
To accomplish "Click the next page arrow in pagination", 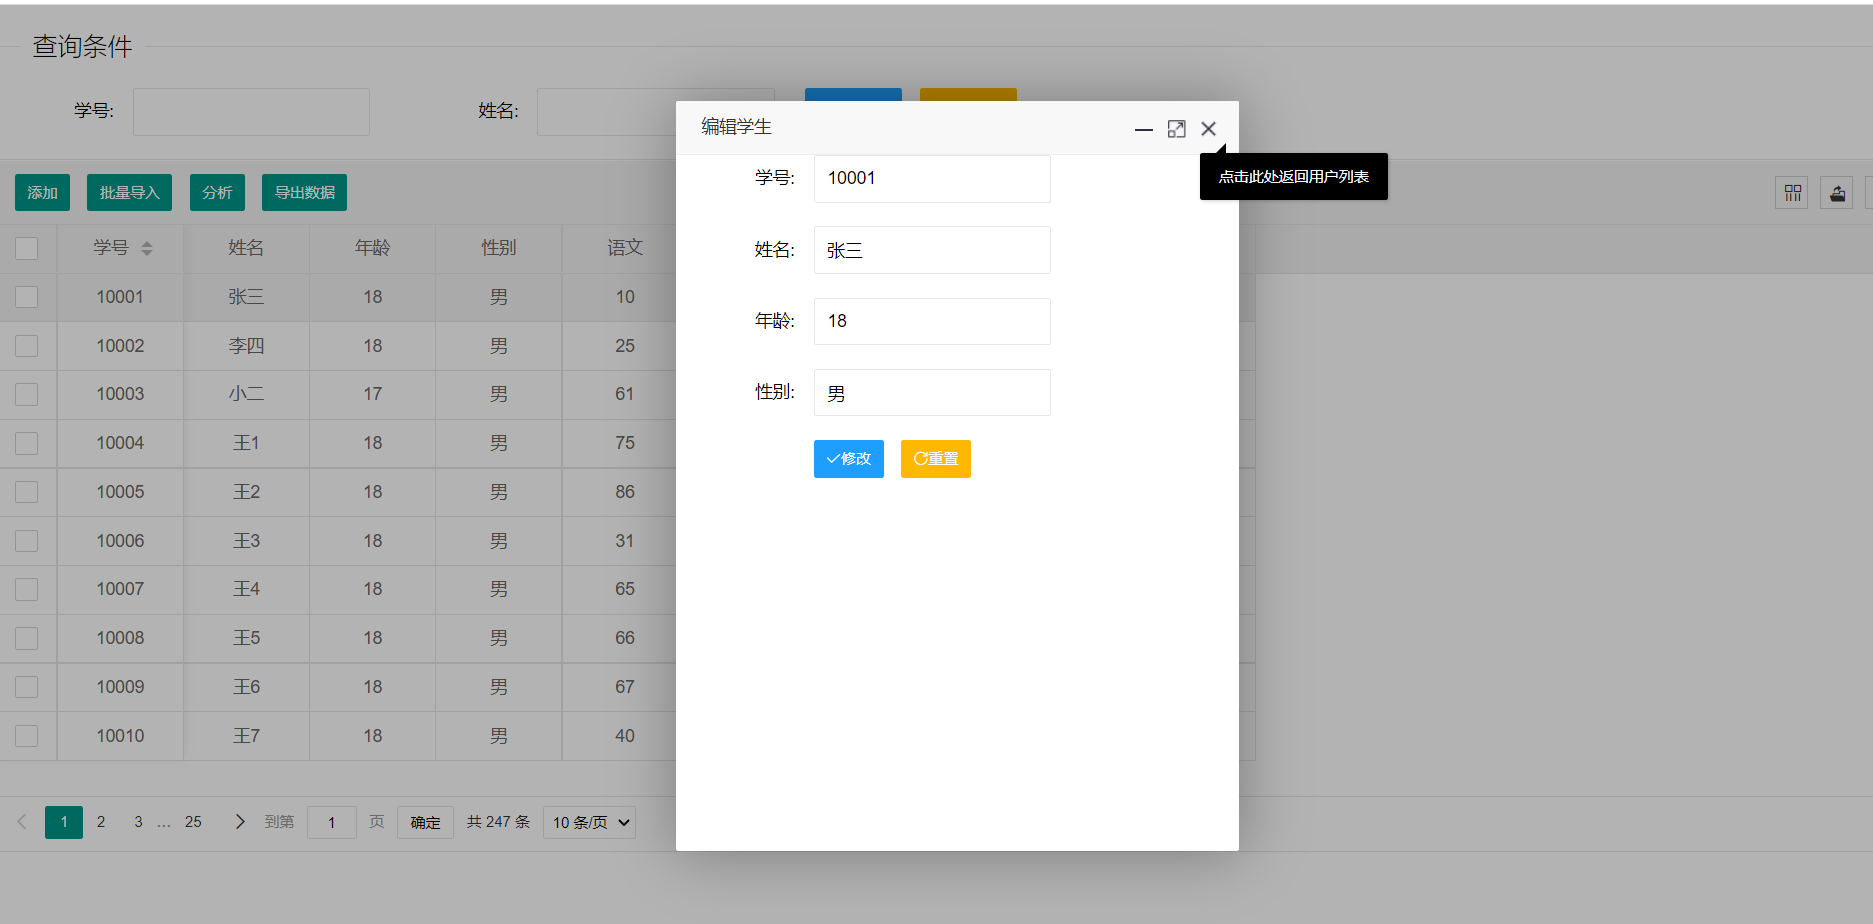I will point(239,821).
